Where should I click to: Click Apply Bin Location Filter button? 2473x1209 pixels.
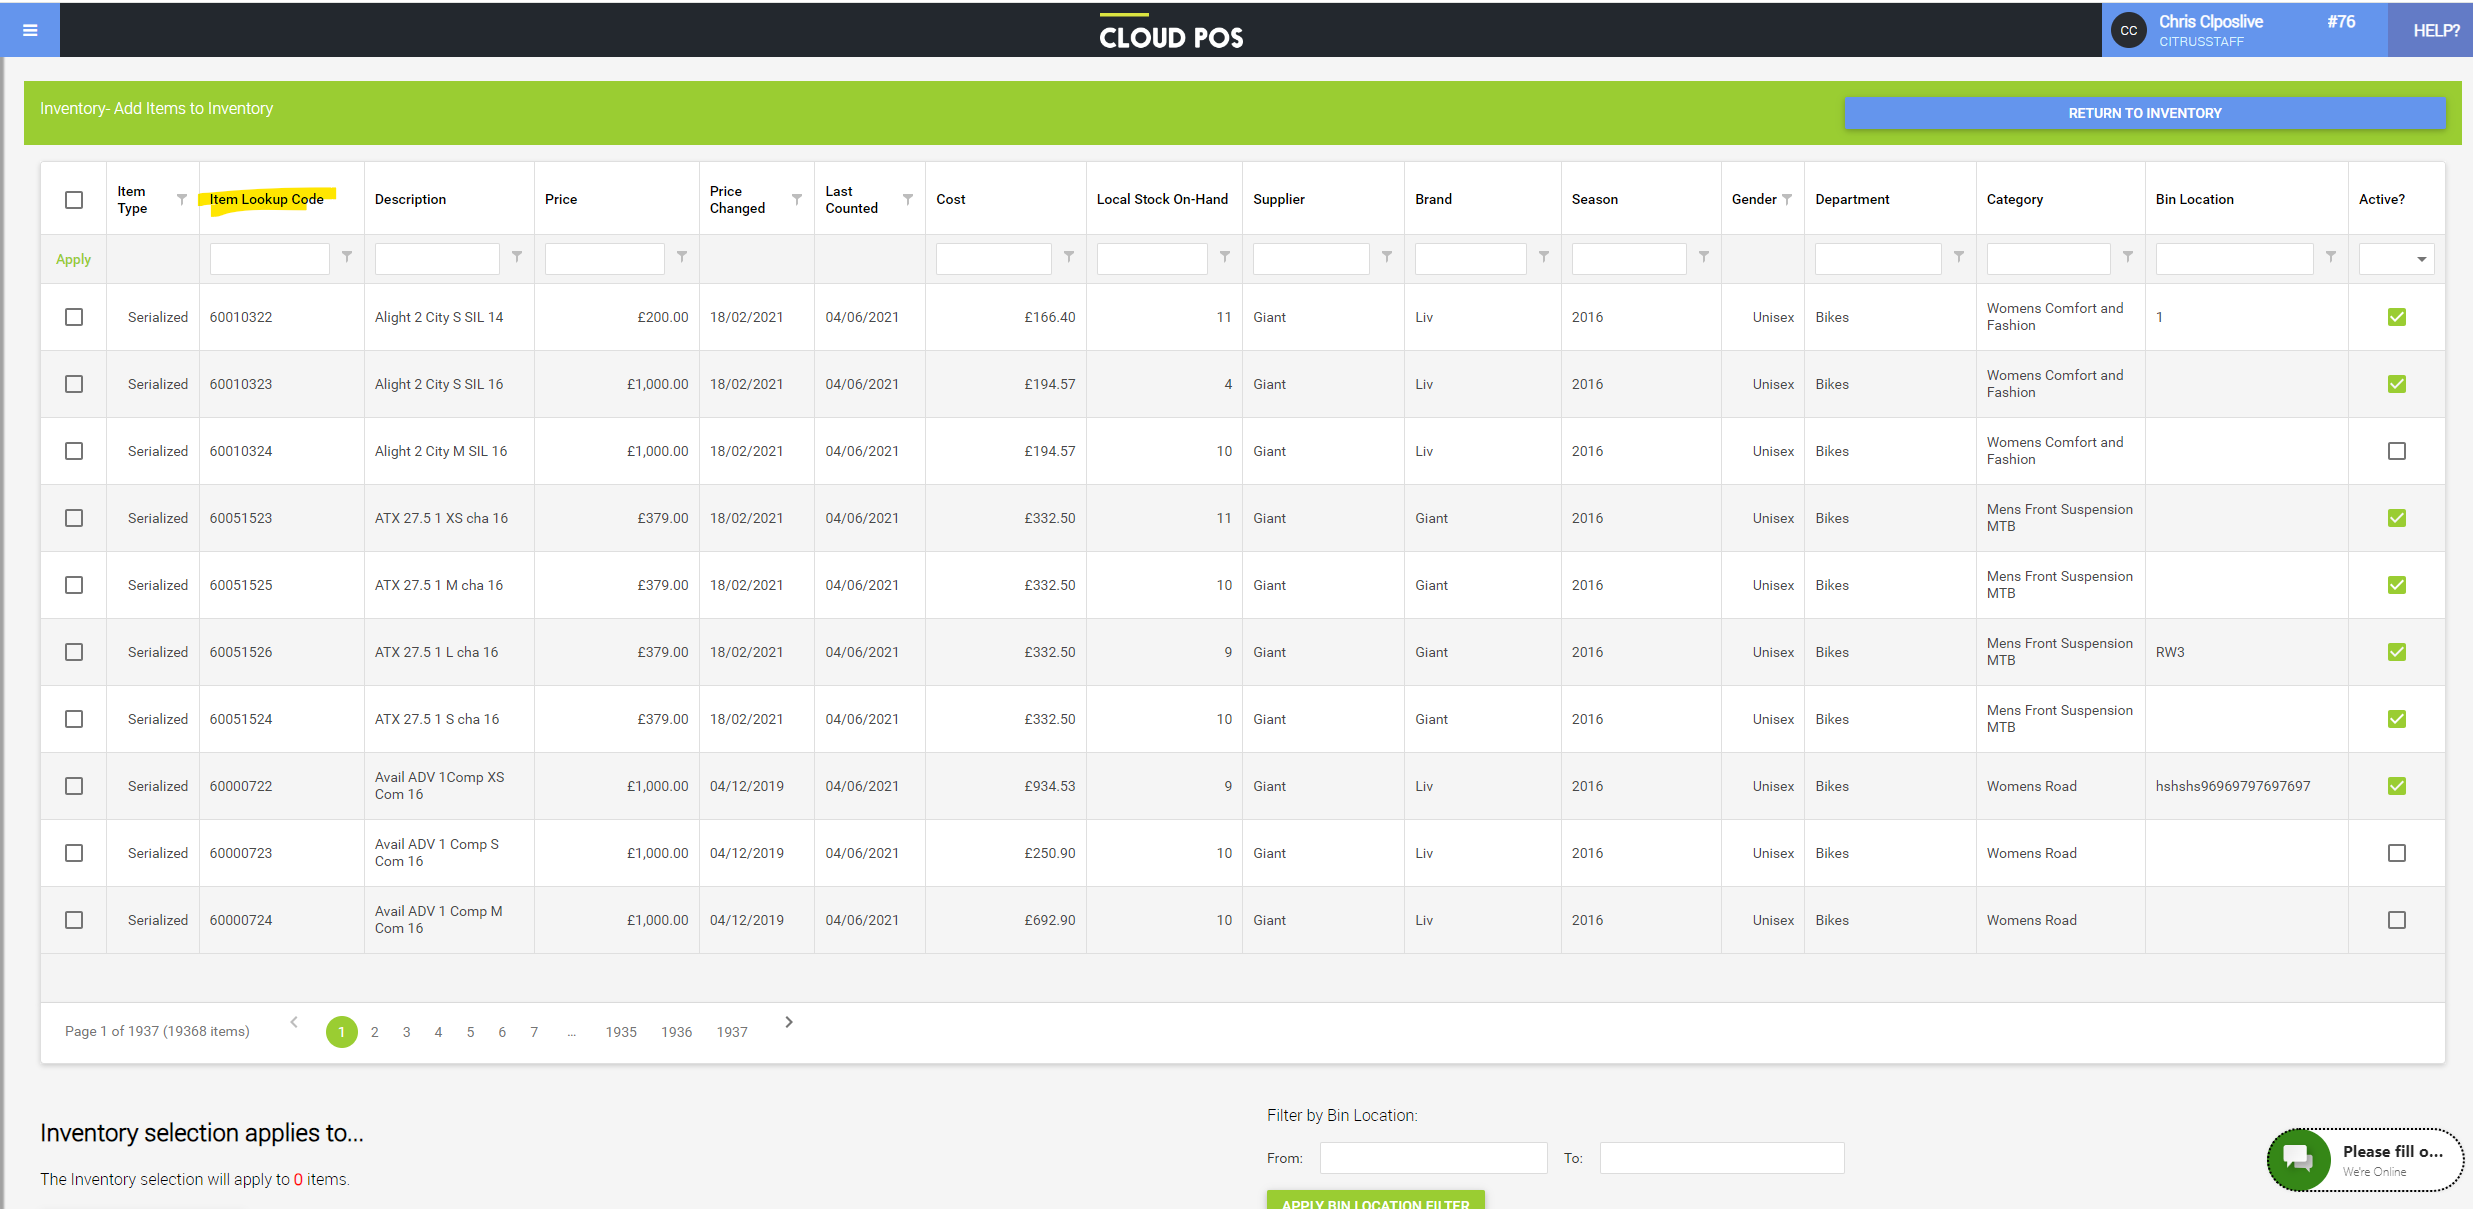pos(1375,1200)
